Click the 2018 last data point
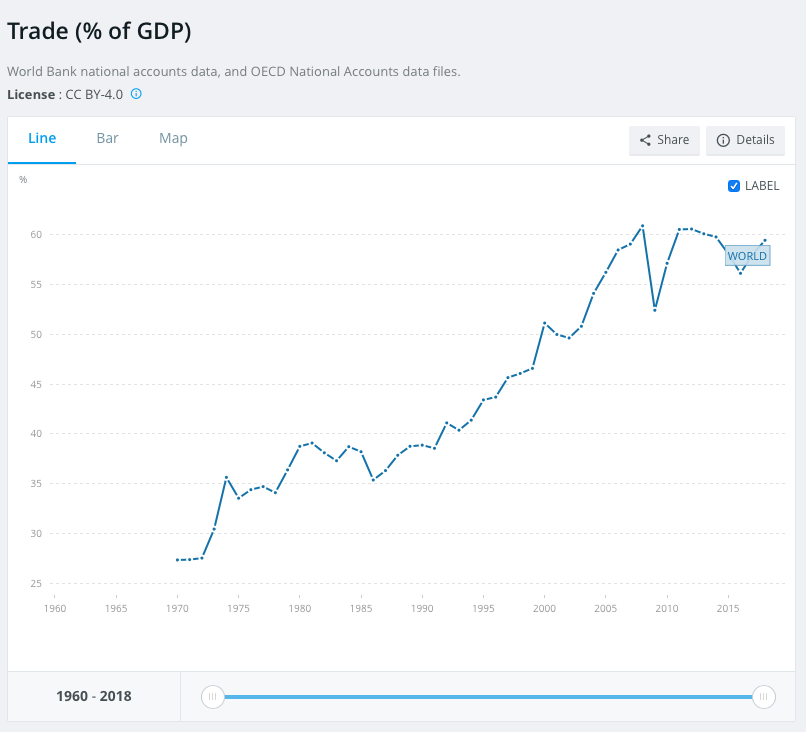The height and width of the screenshot is (732, 806). (765, 240)
